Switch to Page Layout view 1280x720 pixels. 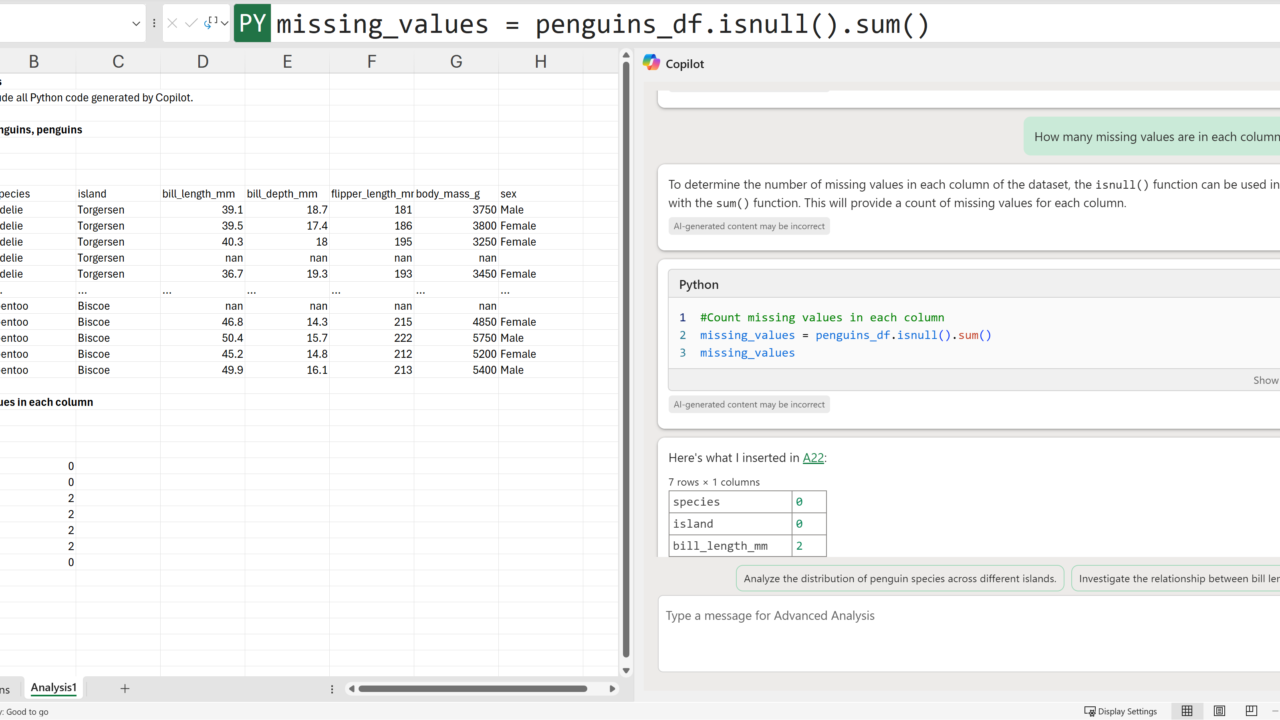tap(1219, 711)
